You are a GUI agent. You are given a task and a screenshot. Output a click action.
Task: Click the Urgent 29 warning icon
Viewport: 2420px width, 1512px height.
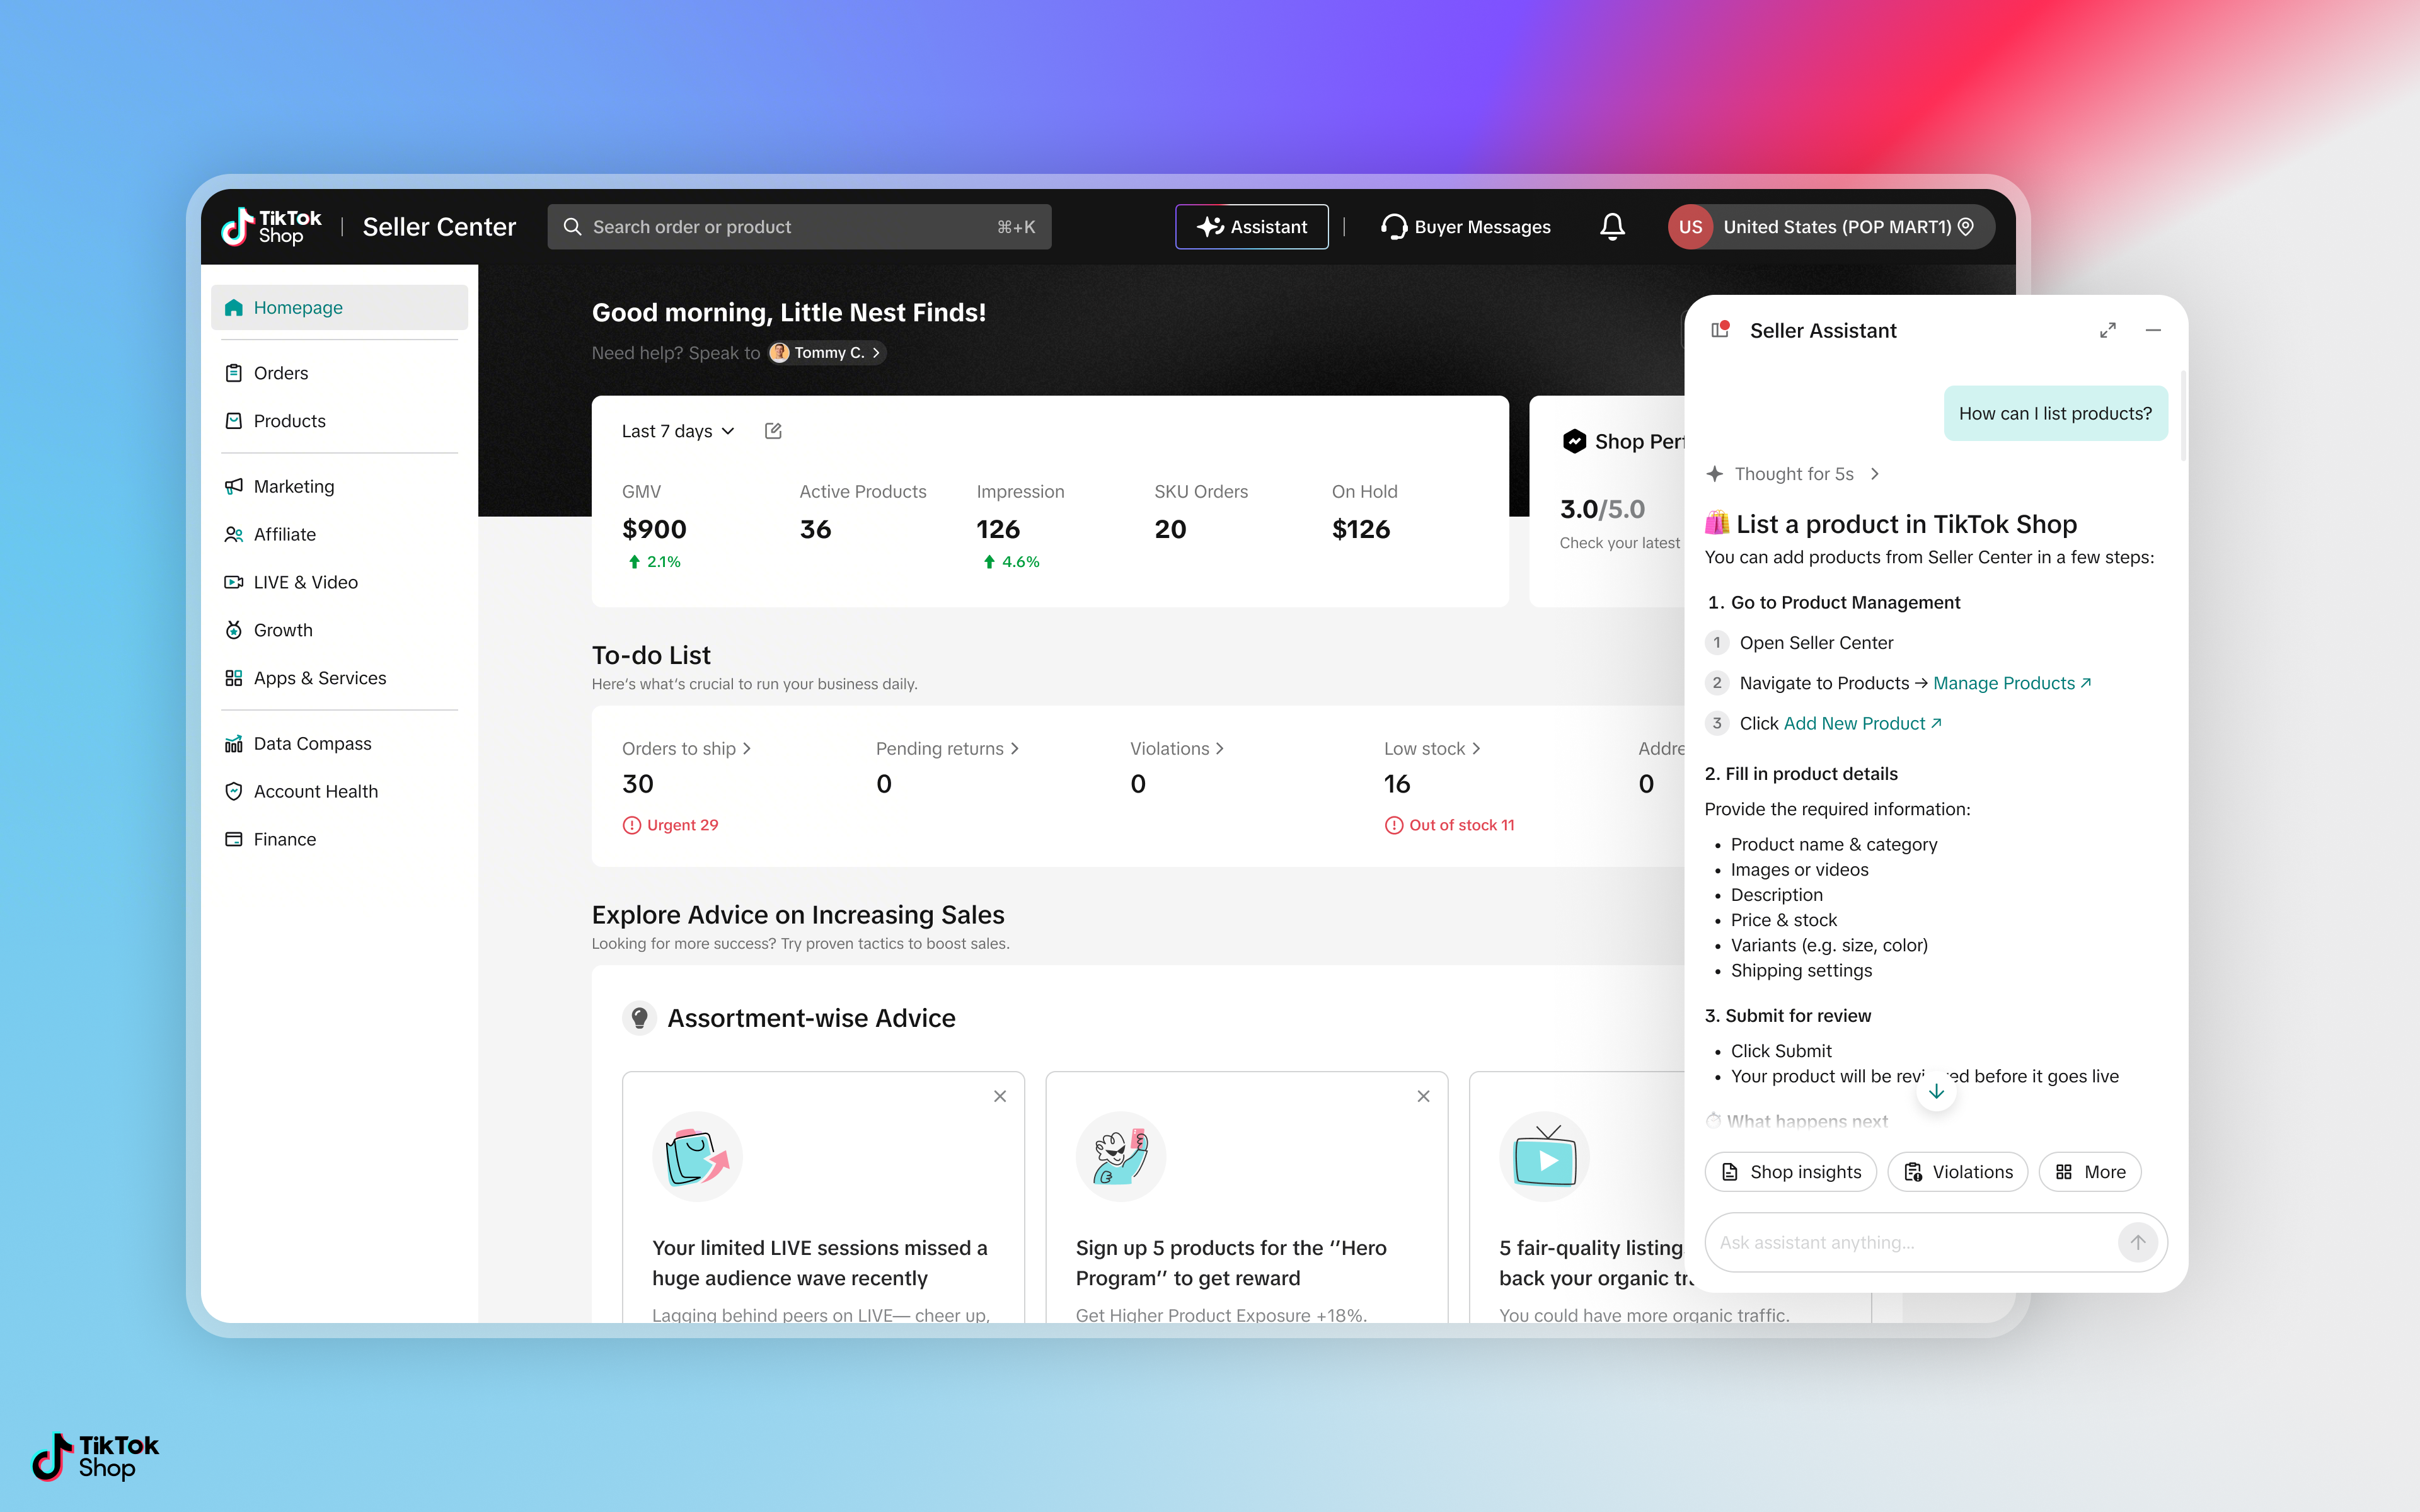click(x=632, y=825)
